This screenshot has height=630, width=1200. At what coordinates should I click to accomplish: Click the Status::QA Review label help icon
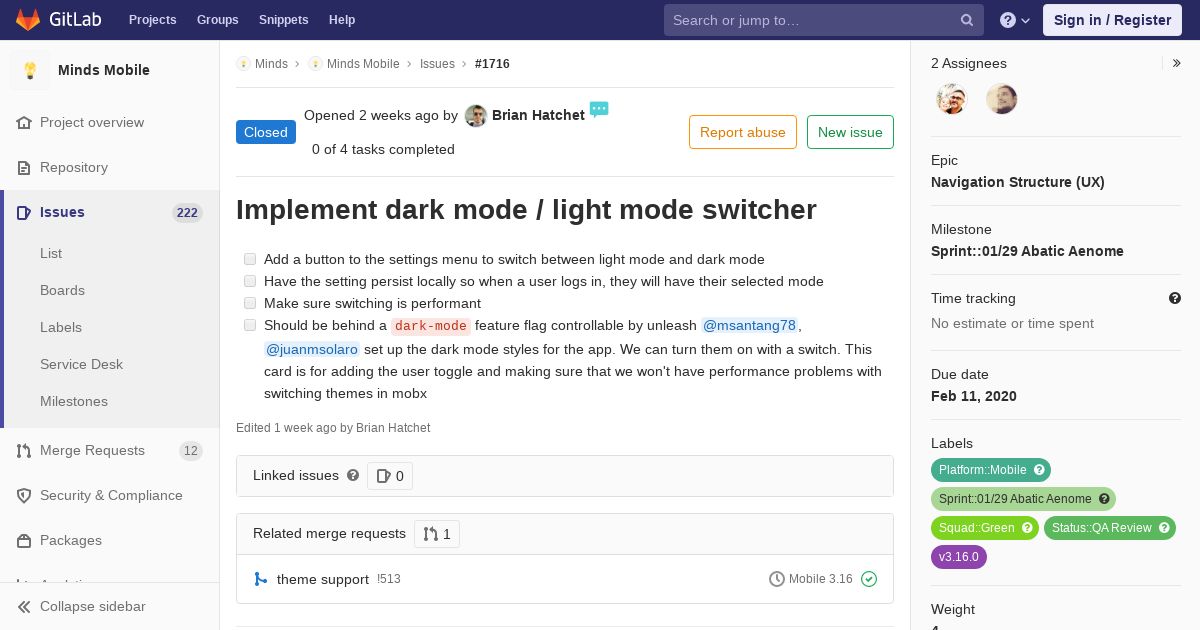coord(1165,528)
